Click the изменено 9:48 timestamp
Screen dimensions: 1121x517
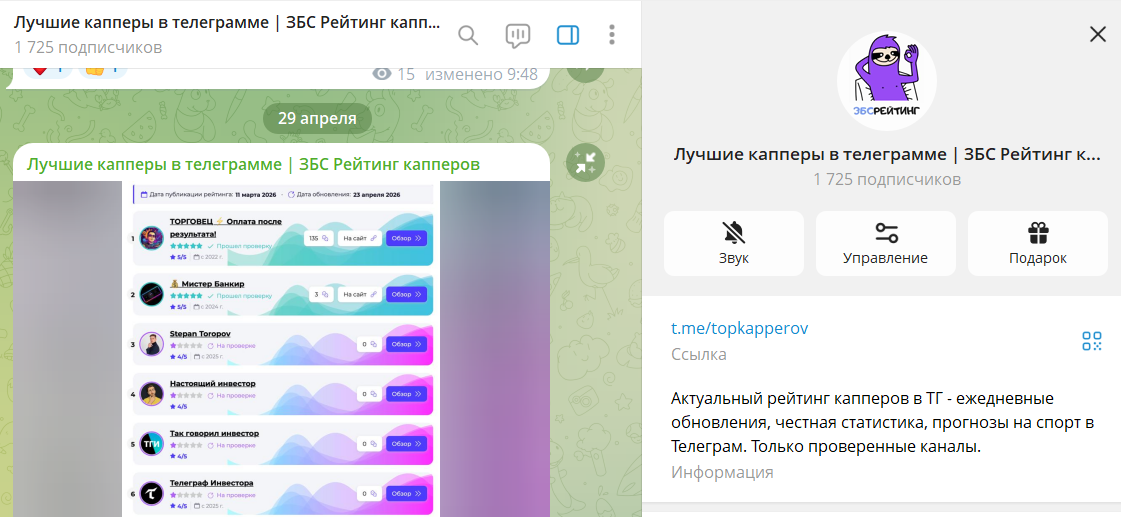(481, 74)
